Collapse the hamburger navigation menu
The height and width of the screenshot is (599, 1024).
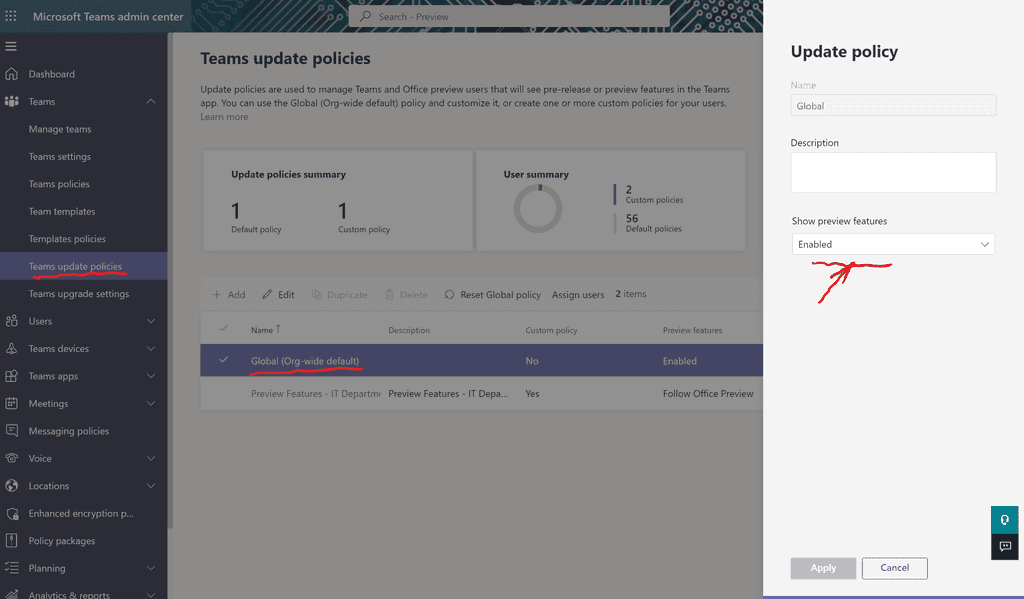click(12, 47)
